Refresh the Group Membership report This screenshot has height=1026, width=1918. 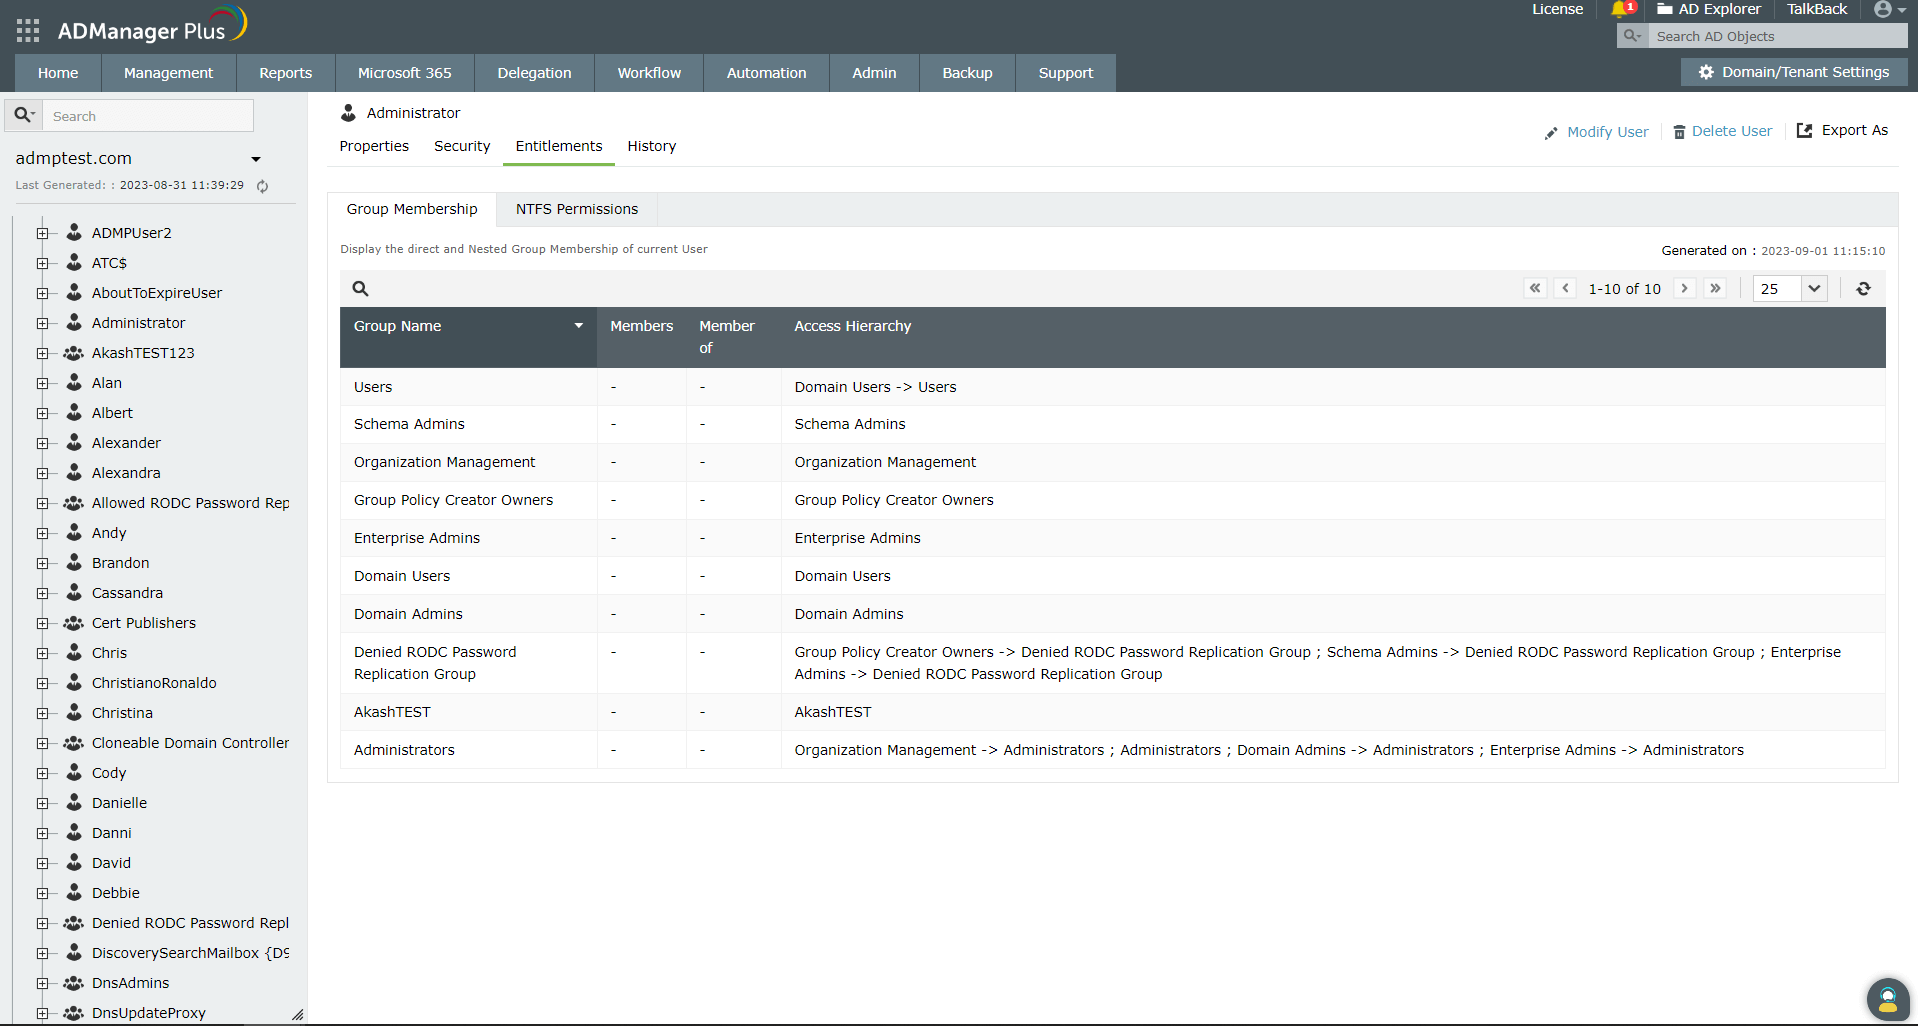1863,288
